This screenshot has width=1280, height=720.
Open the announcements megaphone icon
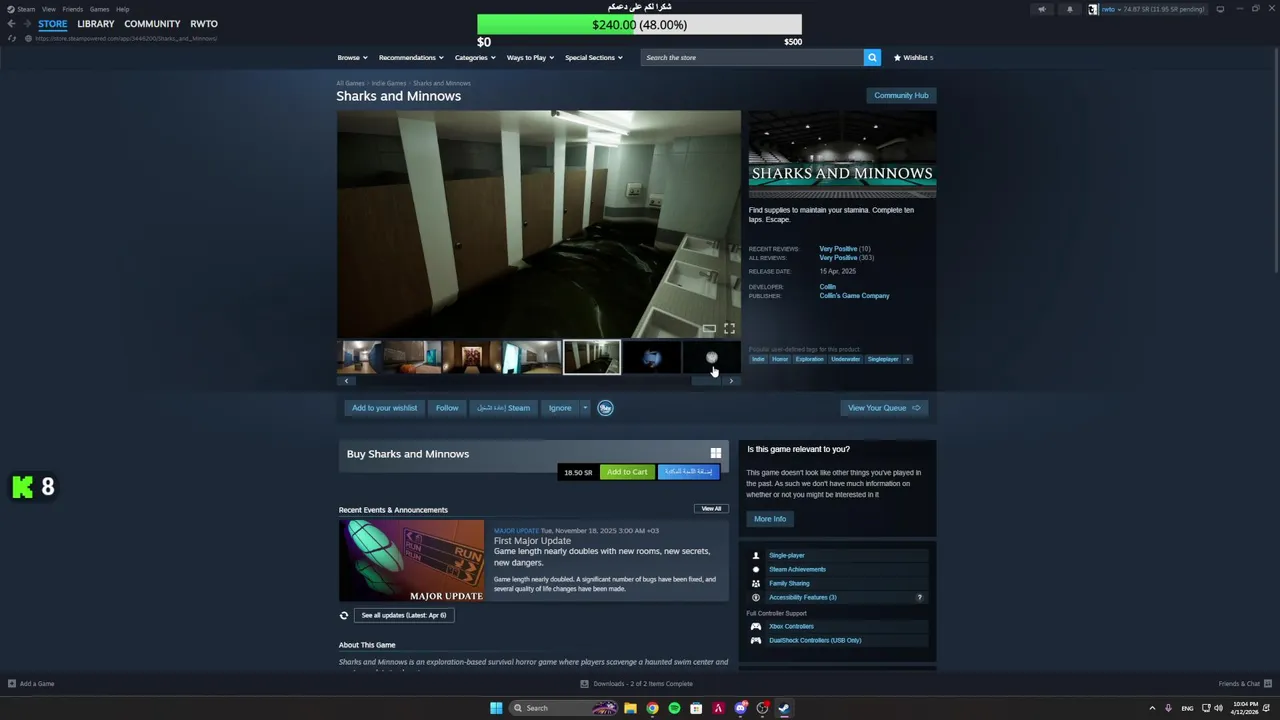(1041, 9)
